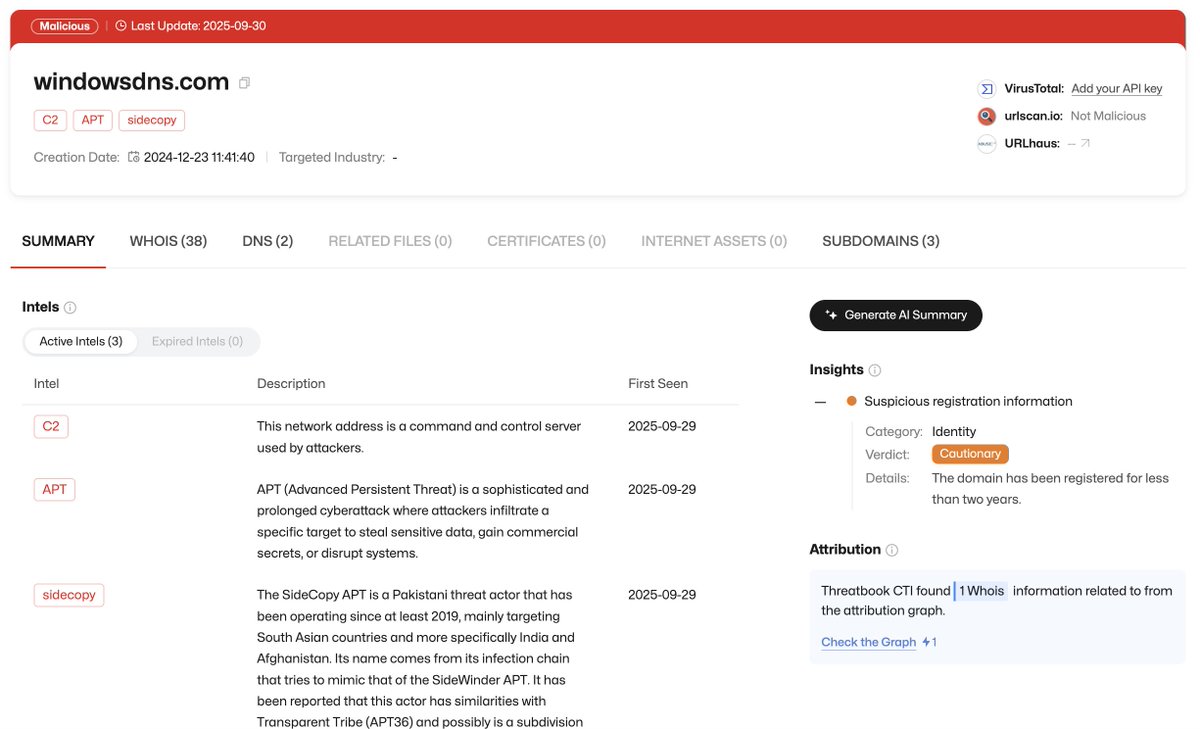The image size is (1200, 729).
Task: Click the Malicious status badge
Action: 65,26
